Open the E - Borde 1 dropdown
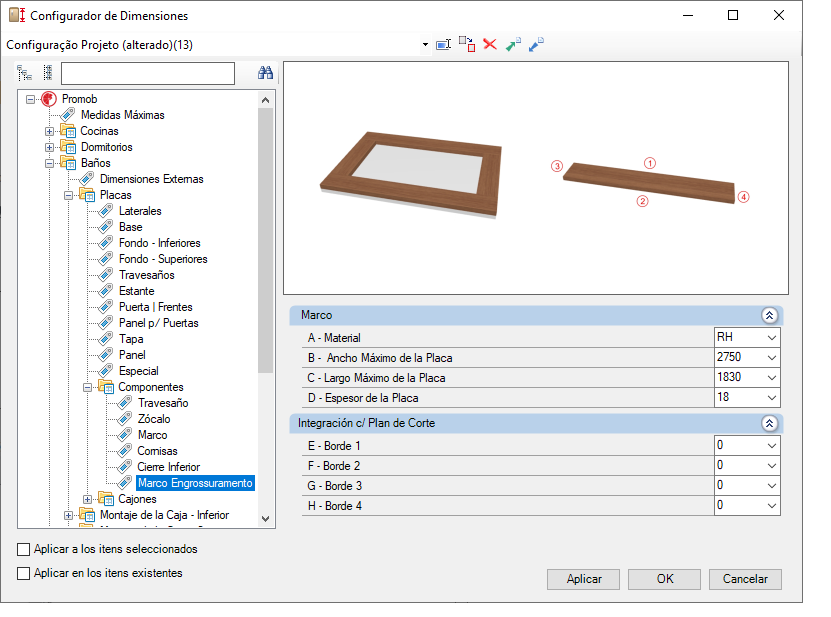The height and width of the screenshot is (617, 831). tap(772, 446)
